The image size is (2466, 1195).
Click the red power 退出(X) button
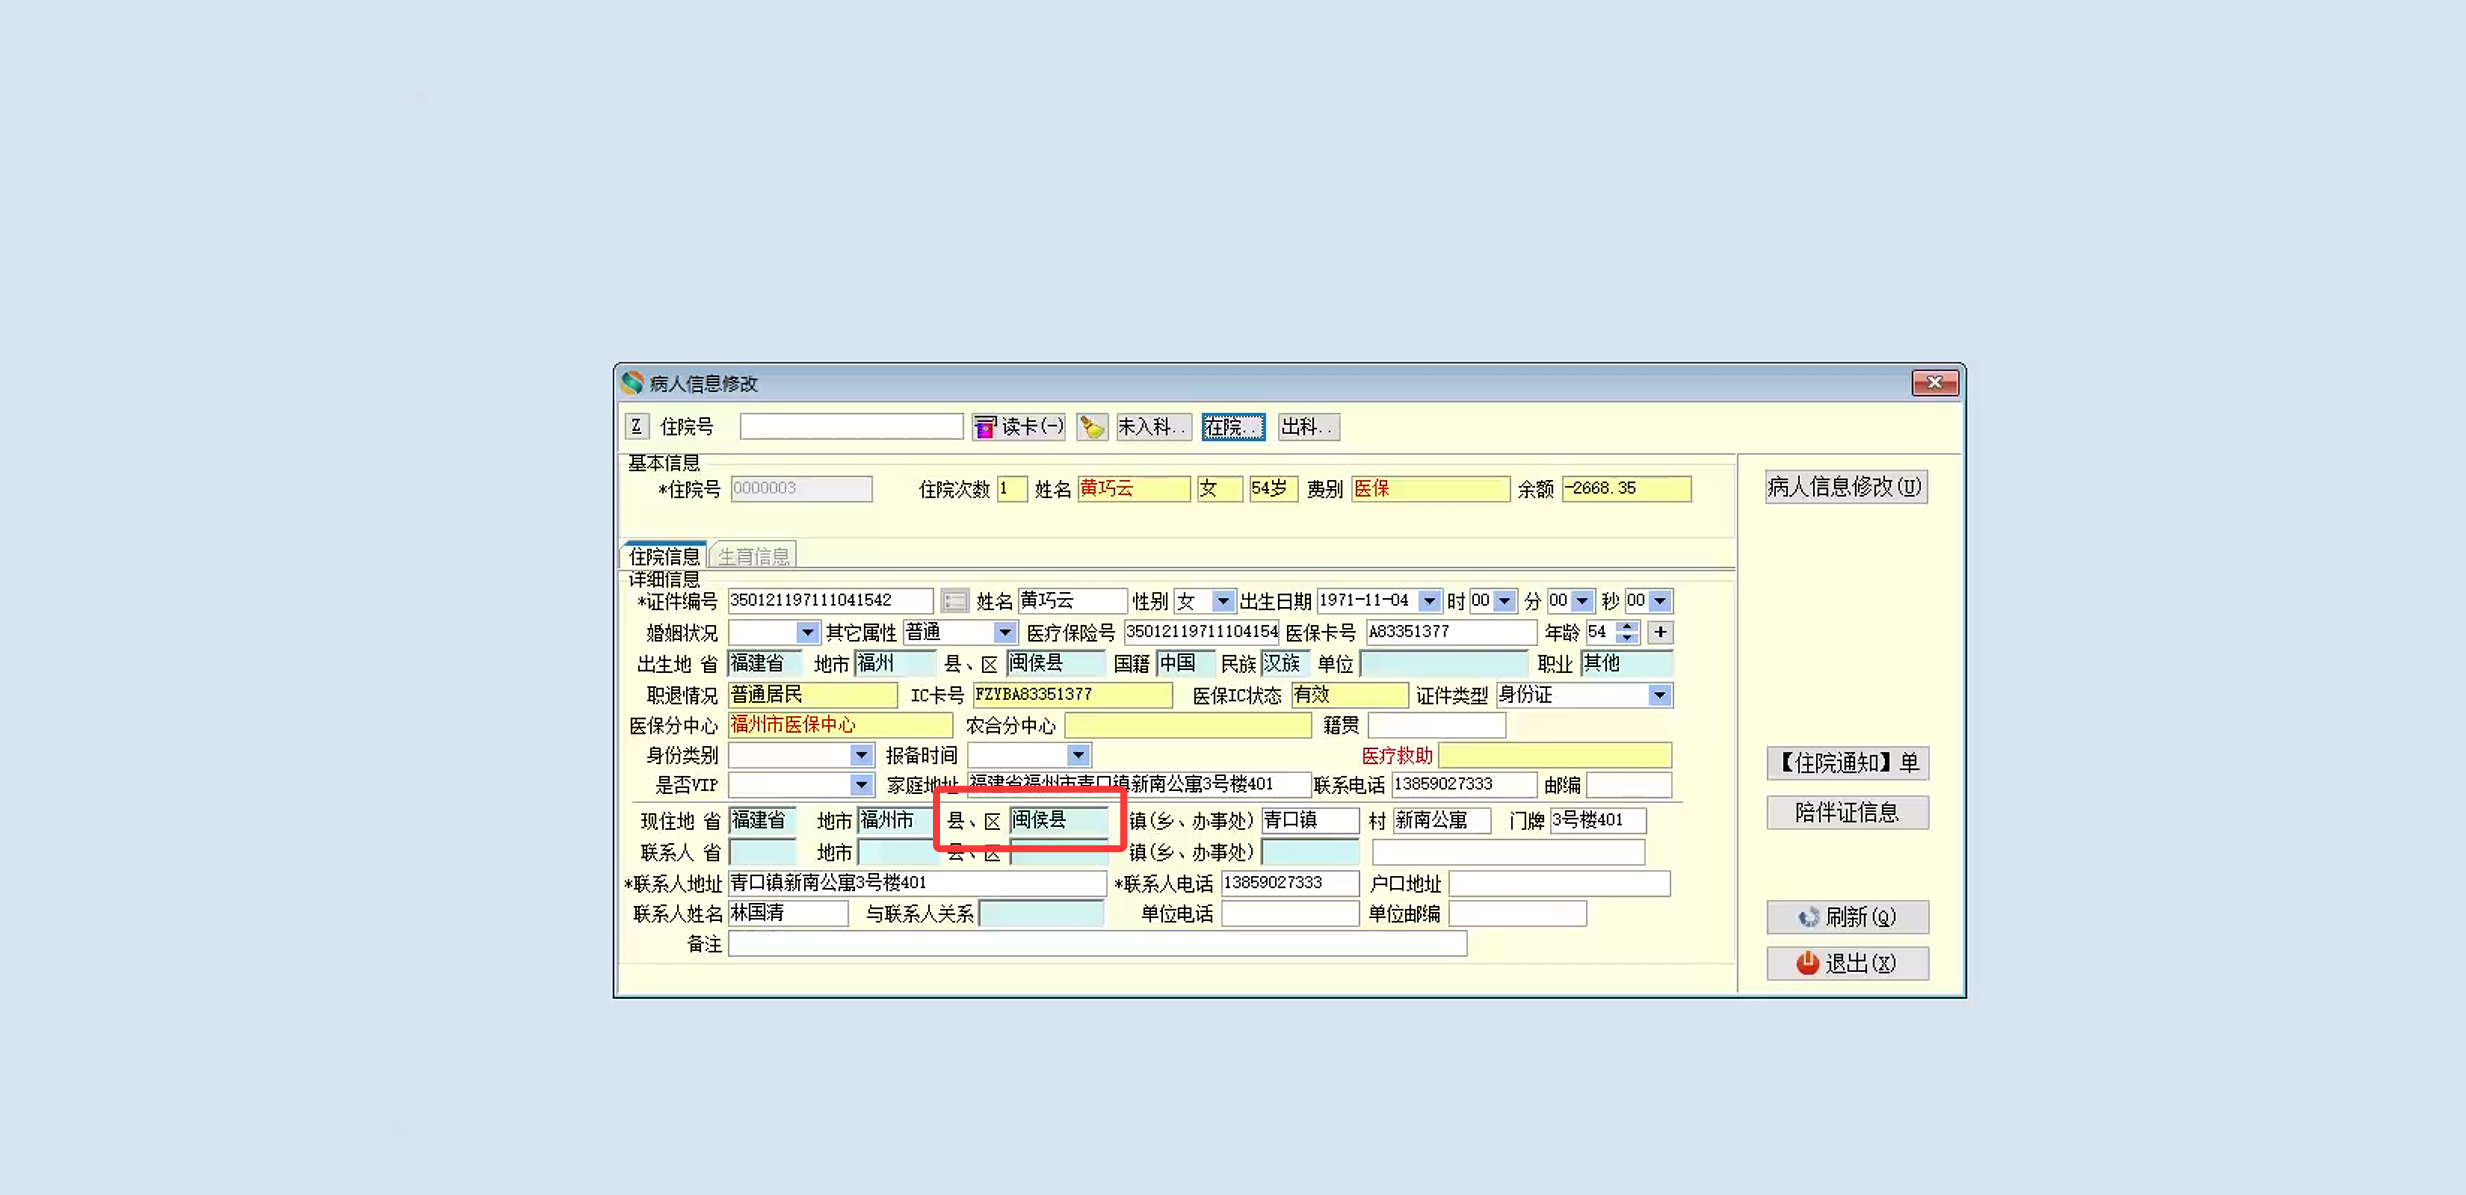click(x=1846, y=963)
